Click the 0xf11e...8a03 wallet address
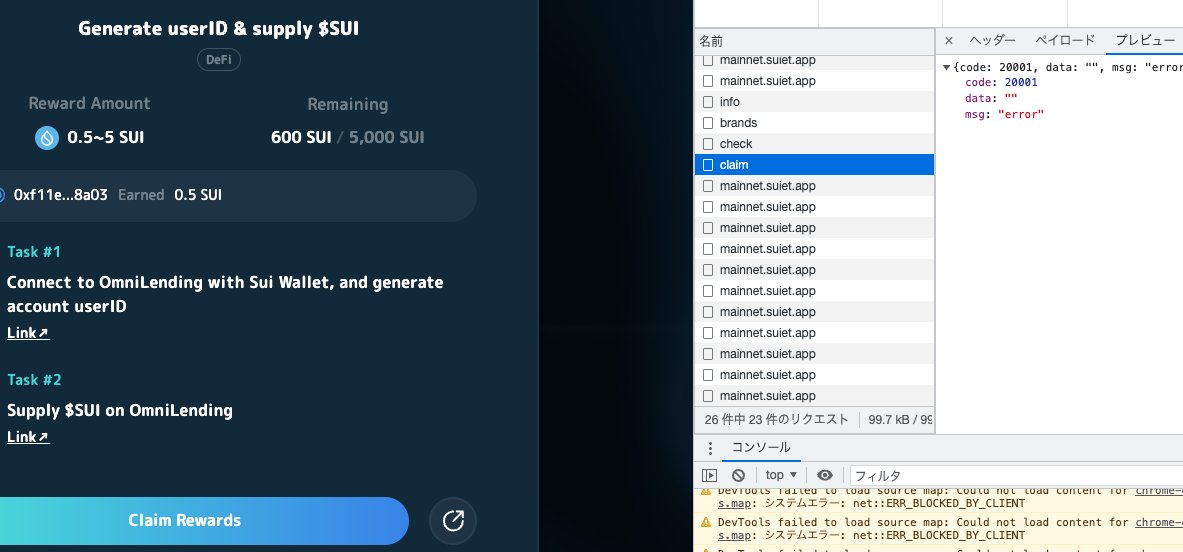1183x552 pixels. click(x=60, y=195)
